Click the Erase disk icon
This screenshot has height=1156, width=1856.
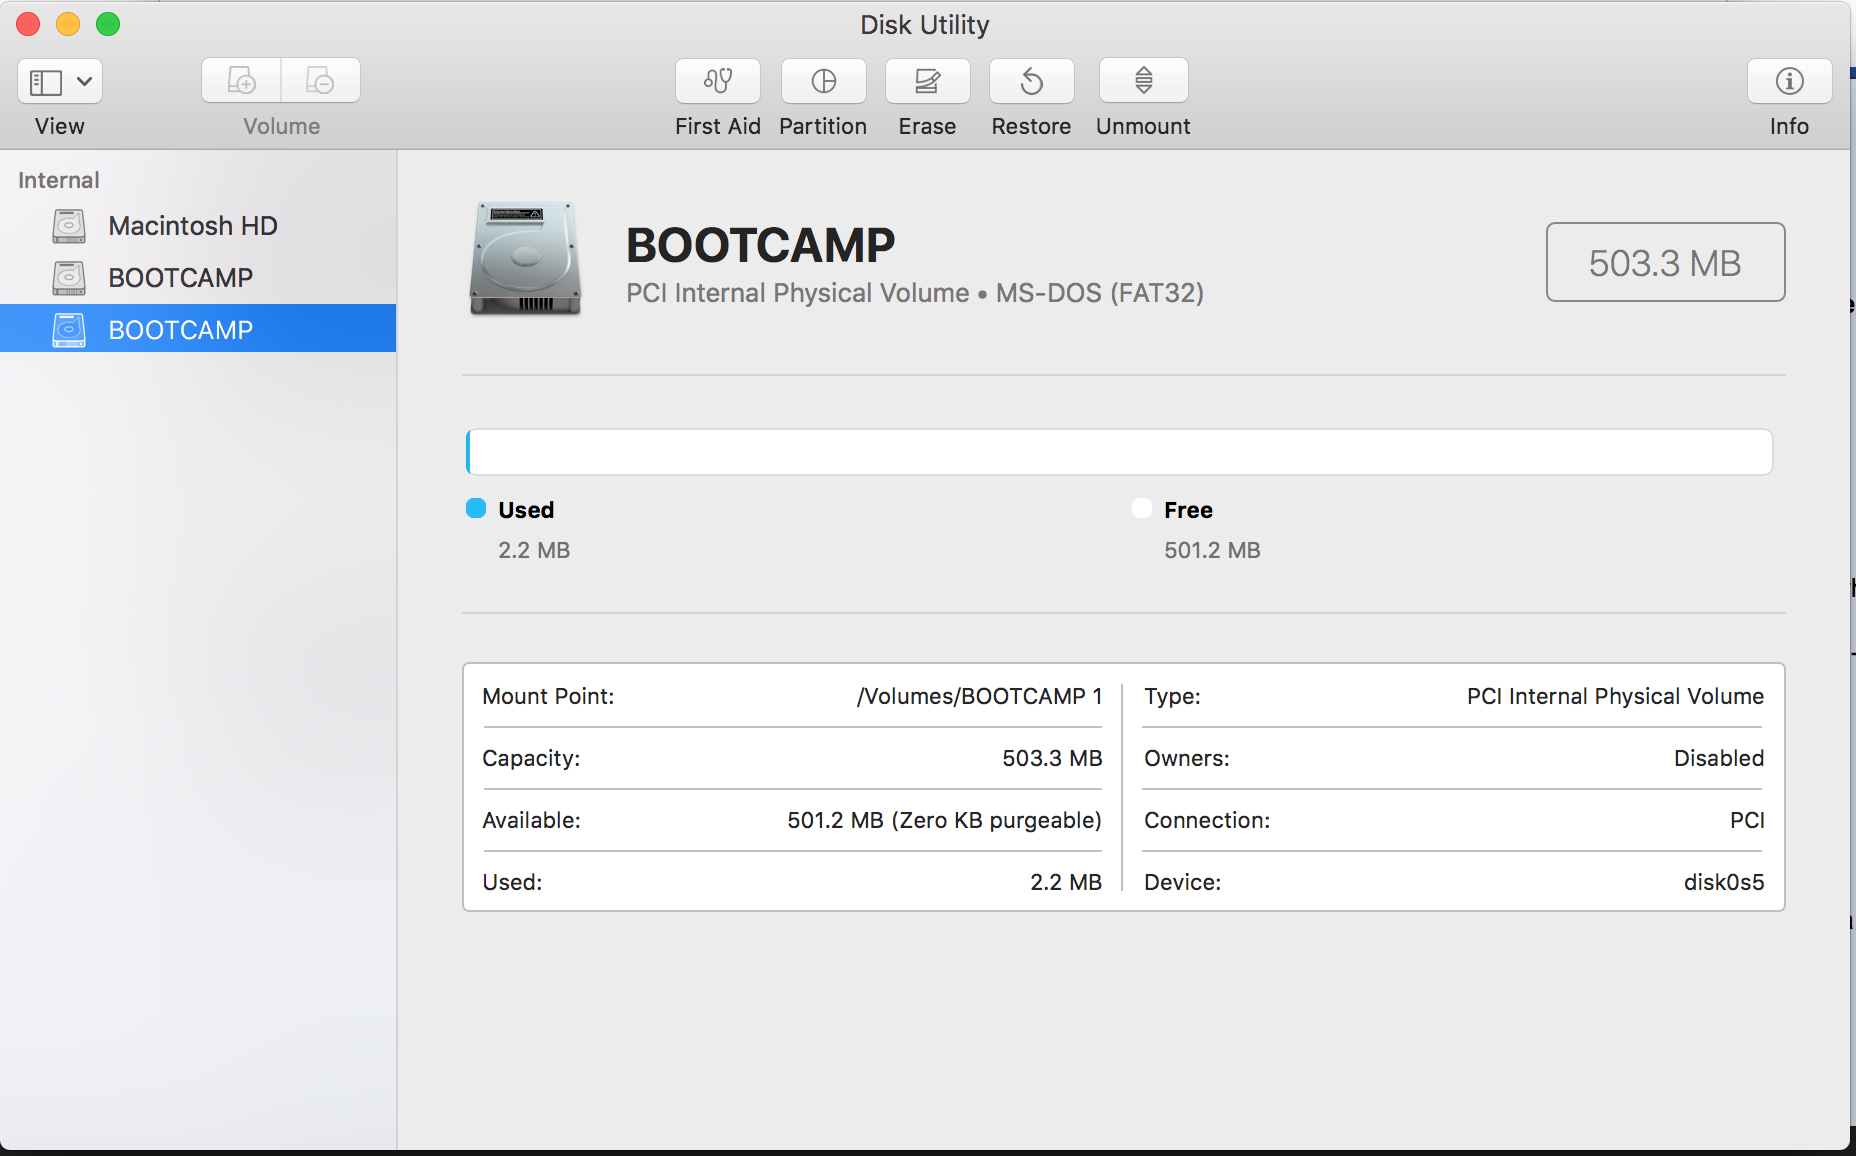pos(927,81)
